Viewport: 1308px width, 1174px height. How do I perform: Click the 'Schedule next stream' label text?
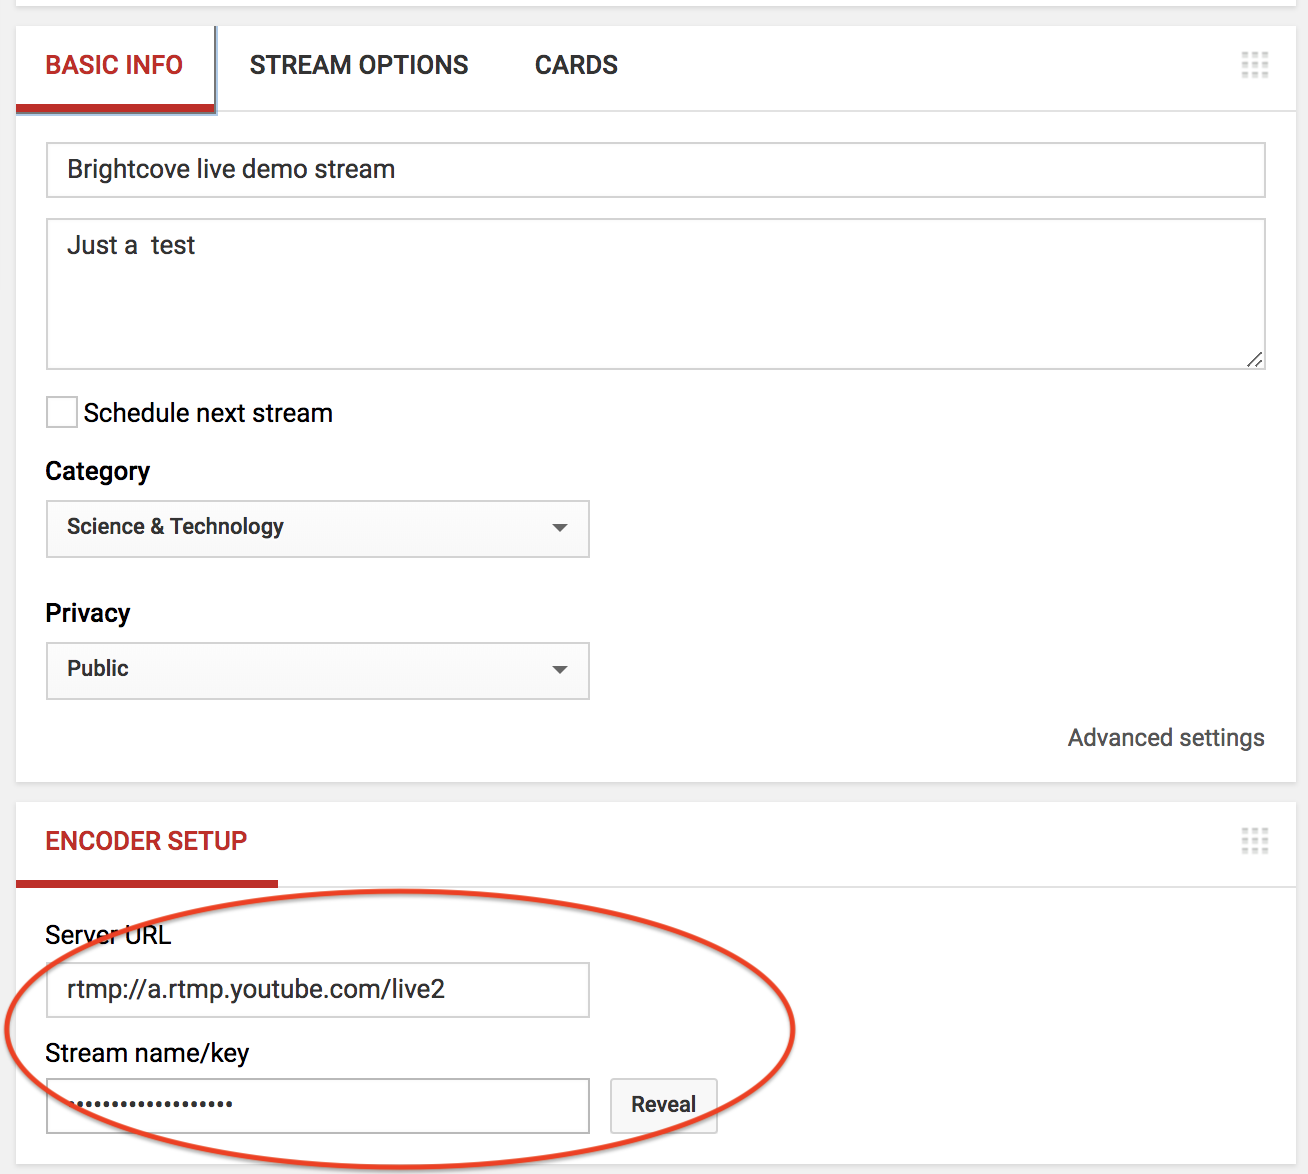[208, 413]
